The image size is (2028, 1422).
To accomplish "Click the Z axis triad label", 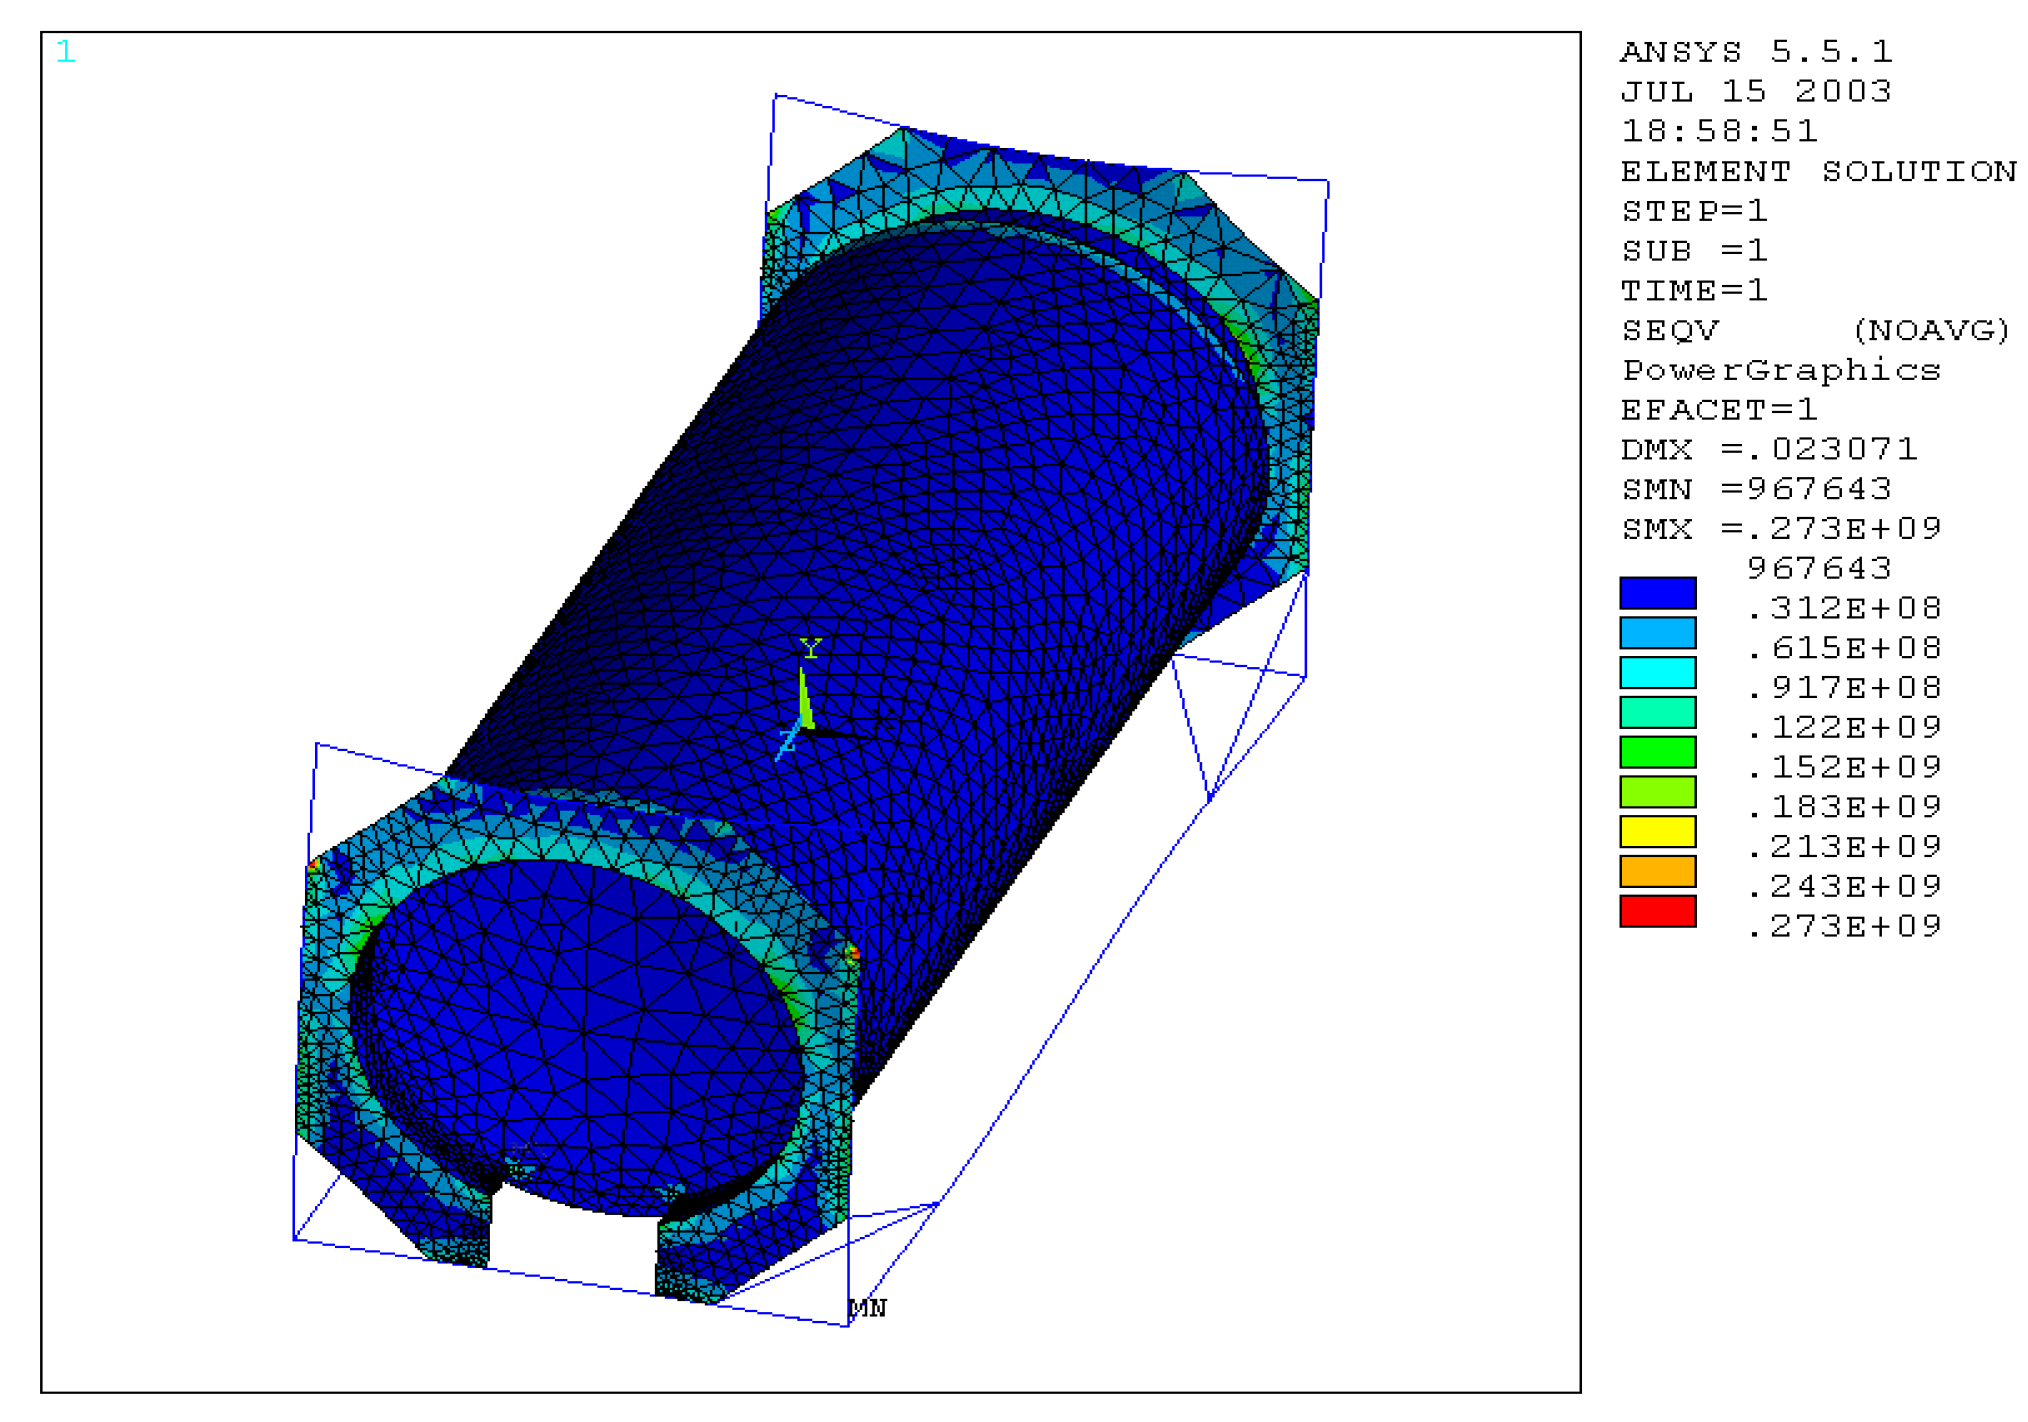I will coord(787,741).
